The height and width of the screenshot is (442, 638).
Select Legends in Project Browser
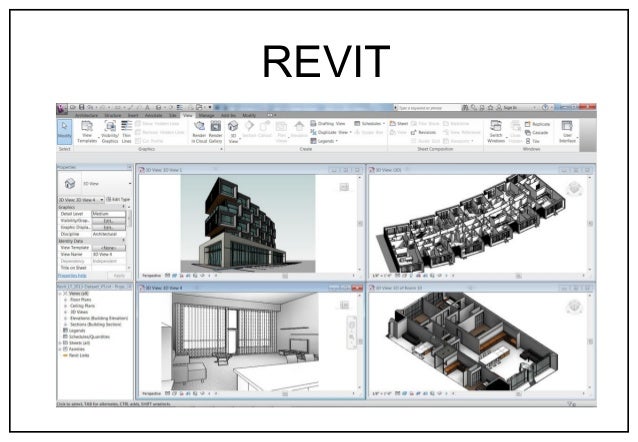(77, 330)
